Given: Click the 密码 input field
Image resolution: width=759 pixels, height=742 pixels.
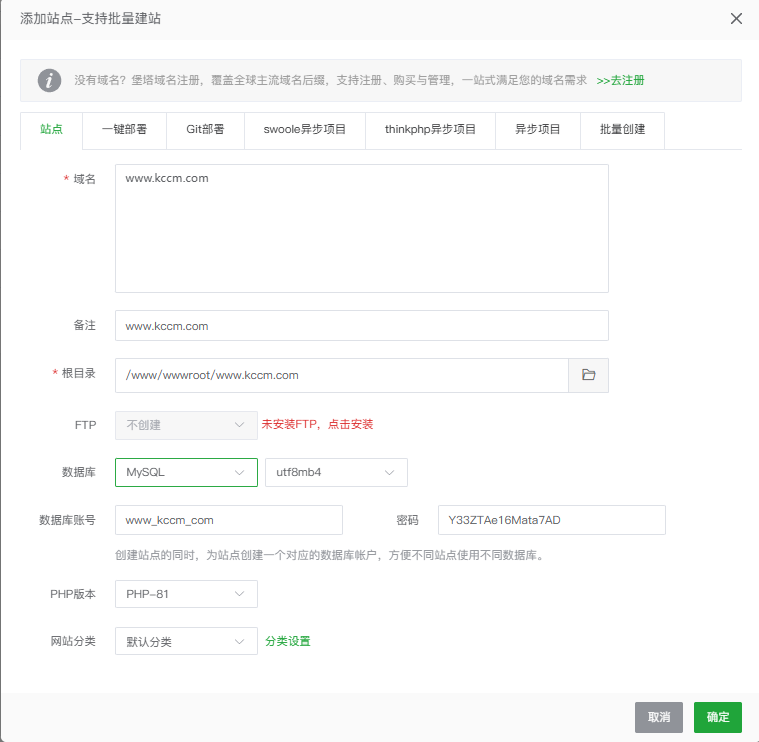Looking at the screenshot, I should (x=551, y=520).
